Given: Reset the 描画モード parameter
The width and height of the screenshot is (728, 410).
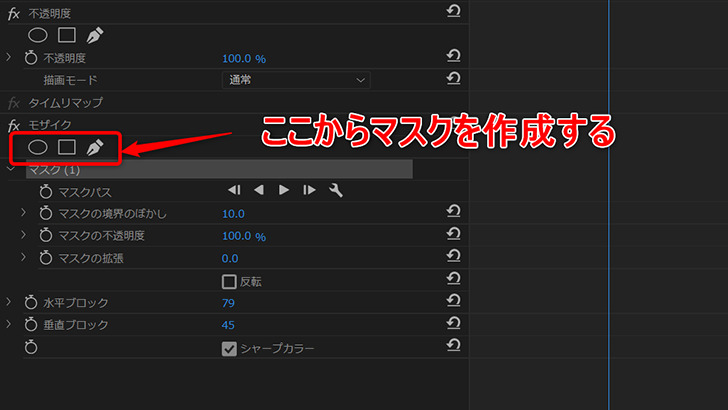Looking at the screenshot, I should (x=453, y=78).
